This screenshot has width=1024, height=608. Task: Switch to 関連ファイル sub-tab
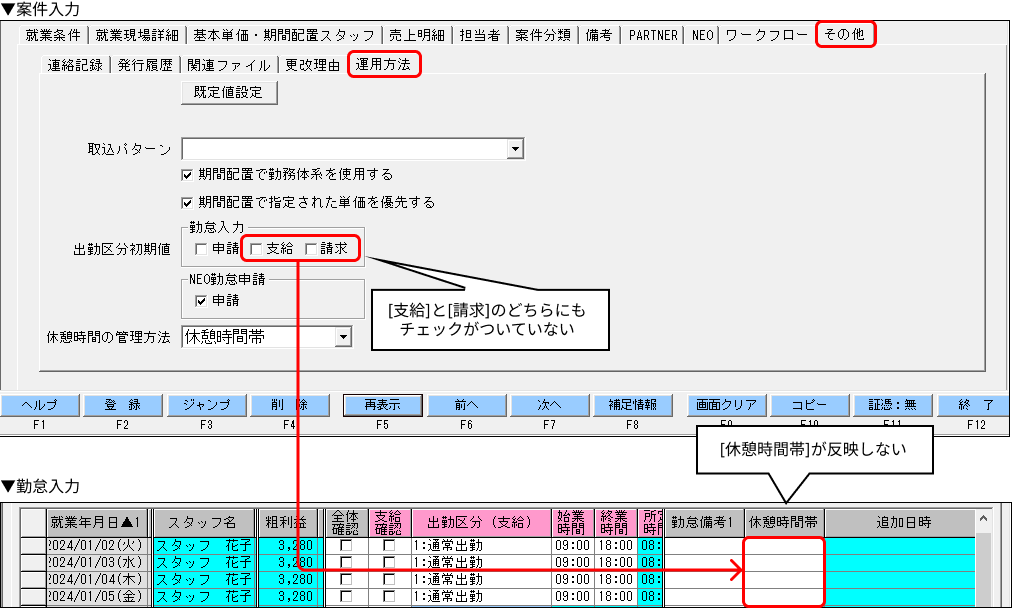coord(229,65)
